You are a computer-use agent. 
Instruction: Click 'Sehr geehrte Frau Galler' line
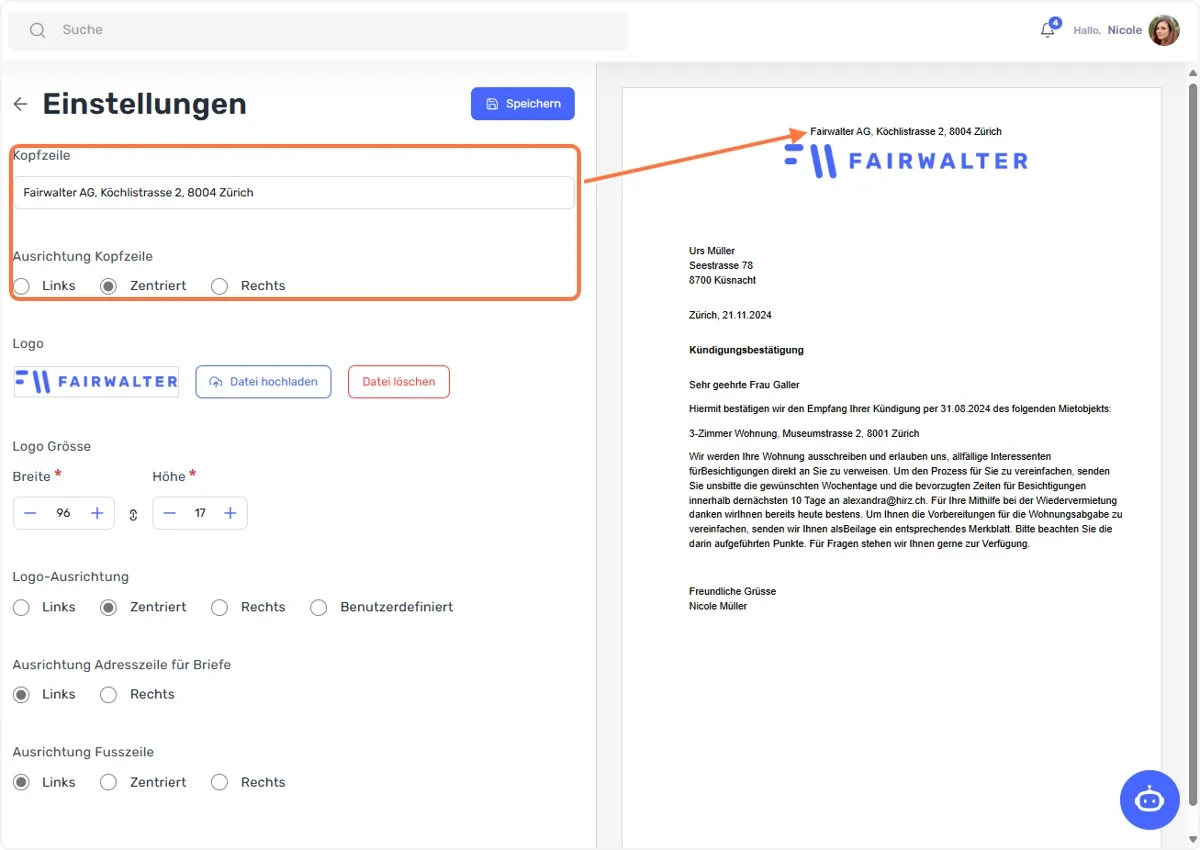pos(744,384)
